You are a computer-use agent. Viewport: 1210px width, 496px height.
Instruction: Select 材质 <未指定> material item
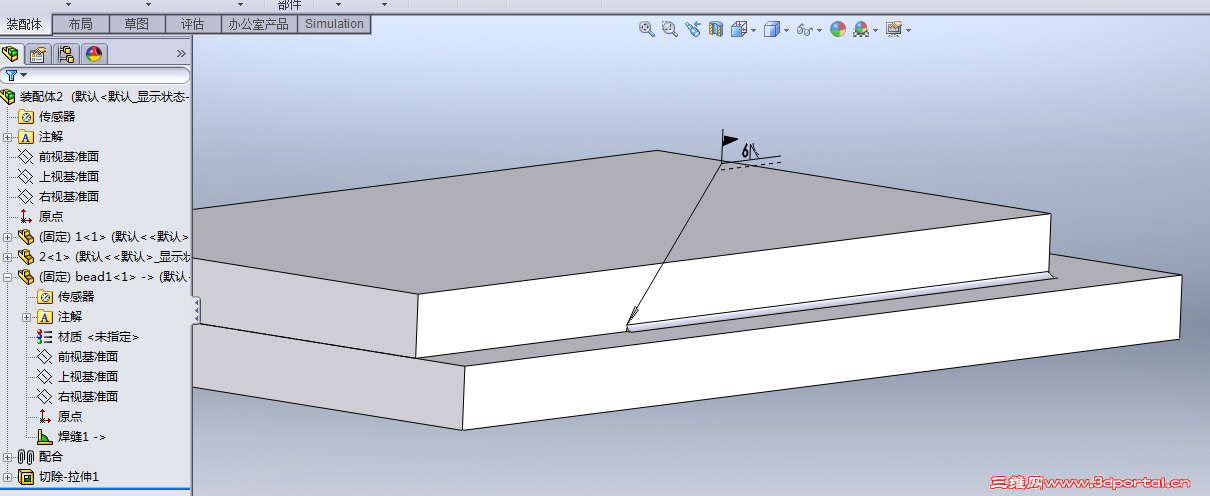(x=88, y=337)
